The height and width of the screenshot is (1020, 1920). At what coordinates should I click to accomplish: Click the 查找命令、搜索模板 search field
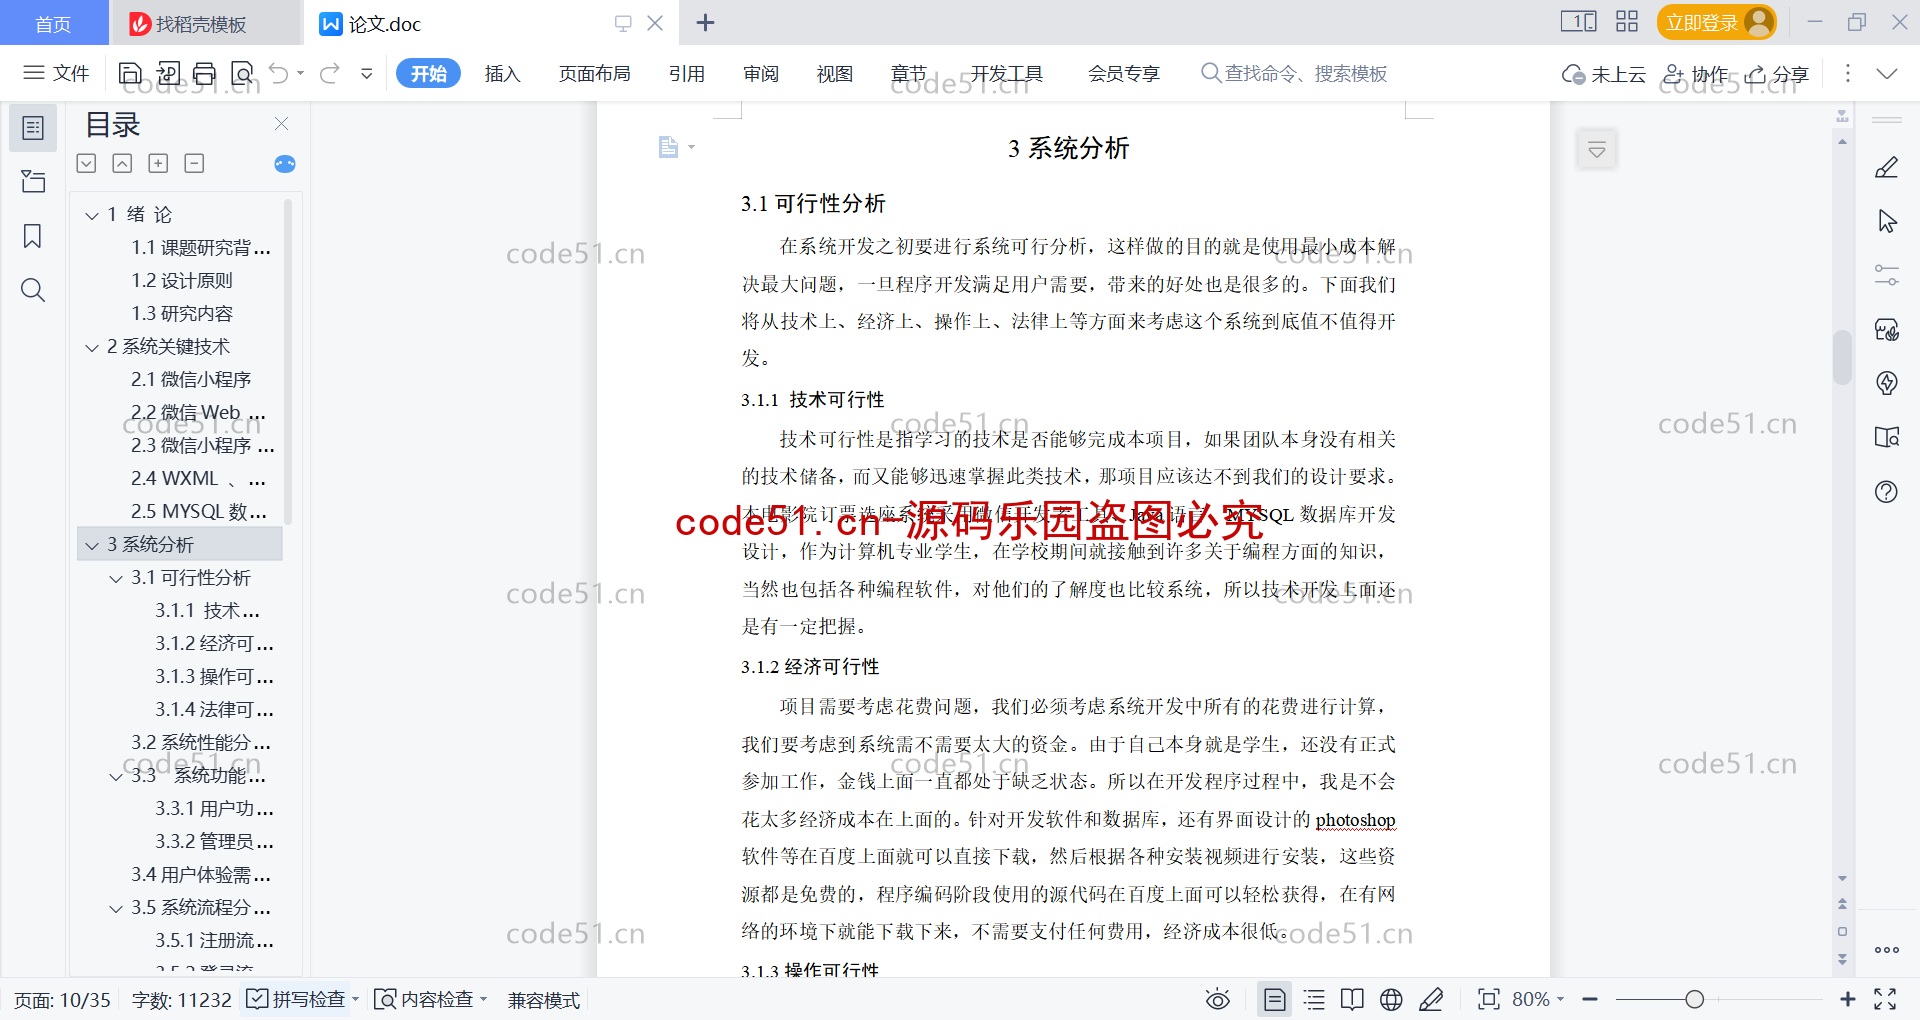(1294, 73)
